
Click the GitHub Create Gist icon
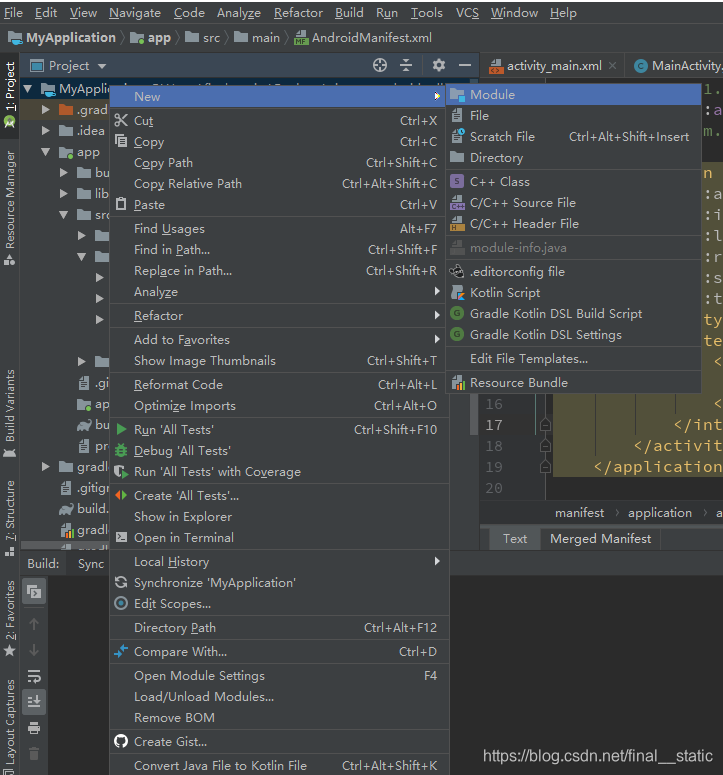[121, 741]
